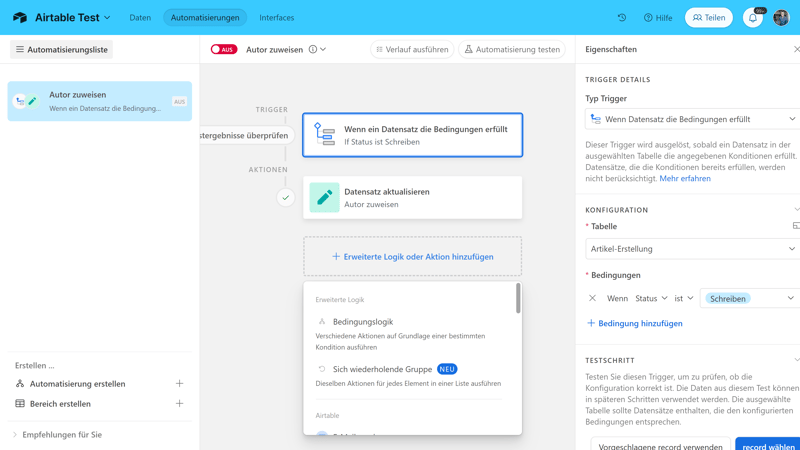Click Vorgeschlagene record verwenden button
800x450 pixels.
point(661,446)
